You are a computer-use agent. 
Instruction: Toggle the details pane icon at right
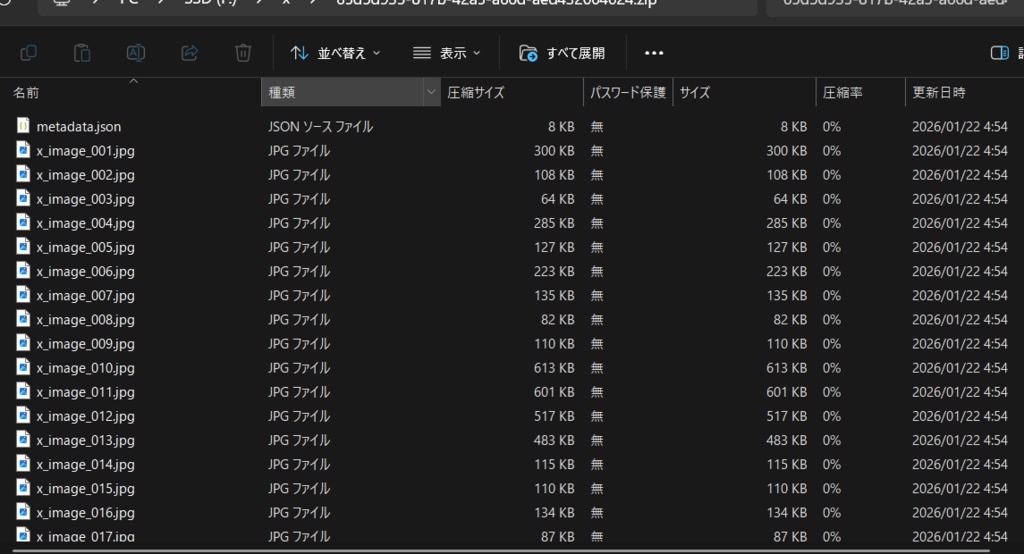point(1000,53)
